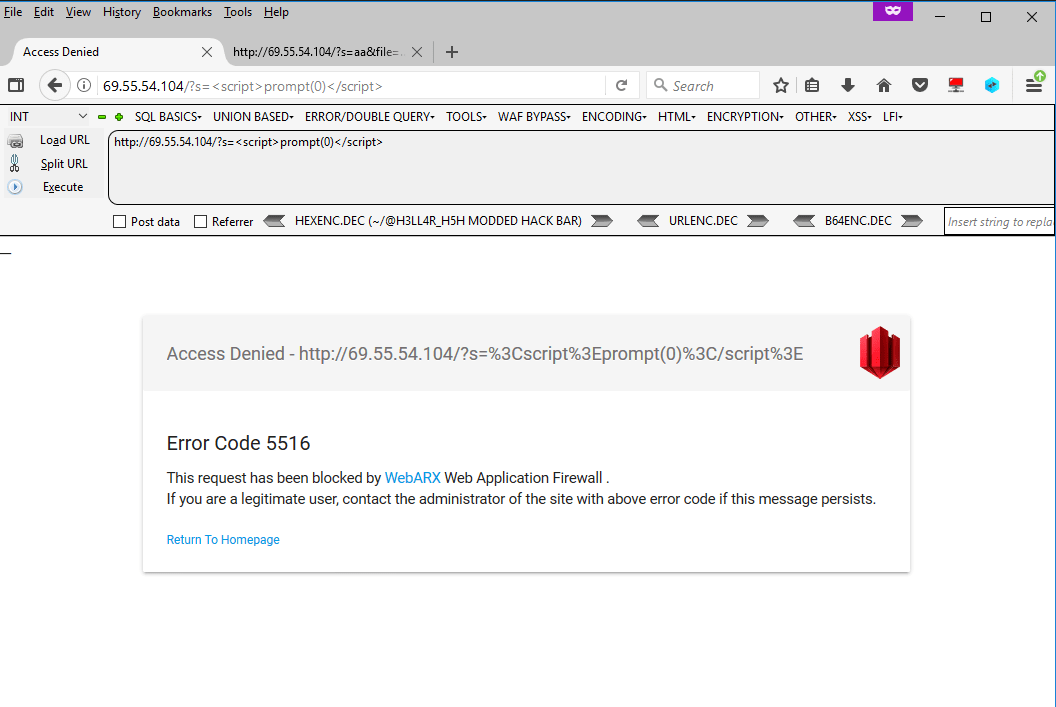Click the URLENC.DEC label
Viewport: 1056px width, 707px height.
pyautogui.click(x=703, y=221)
